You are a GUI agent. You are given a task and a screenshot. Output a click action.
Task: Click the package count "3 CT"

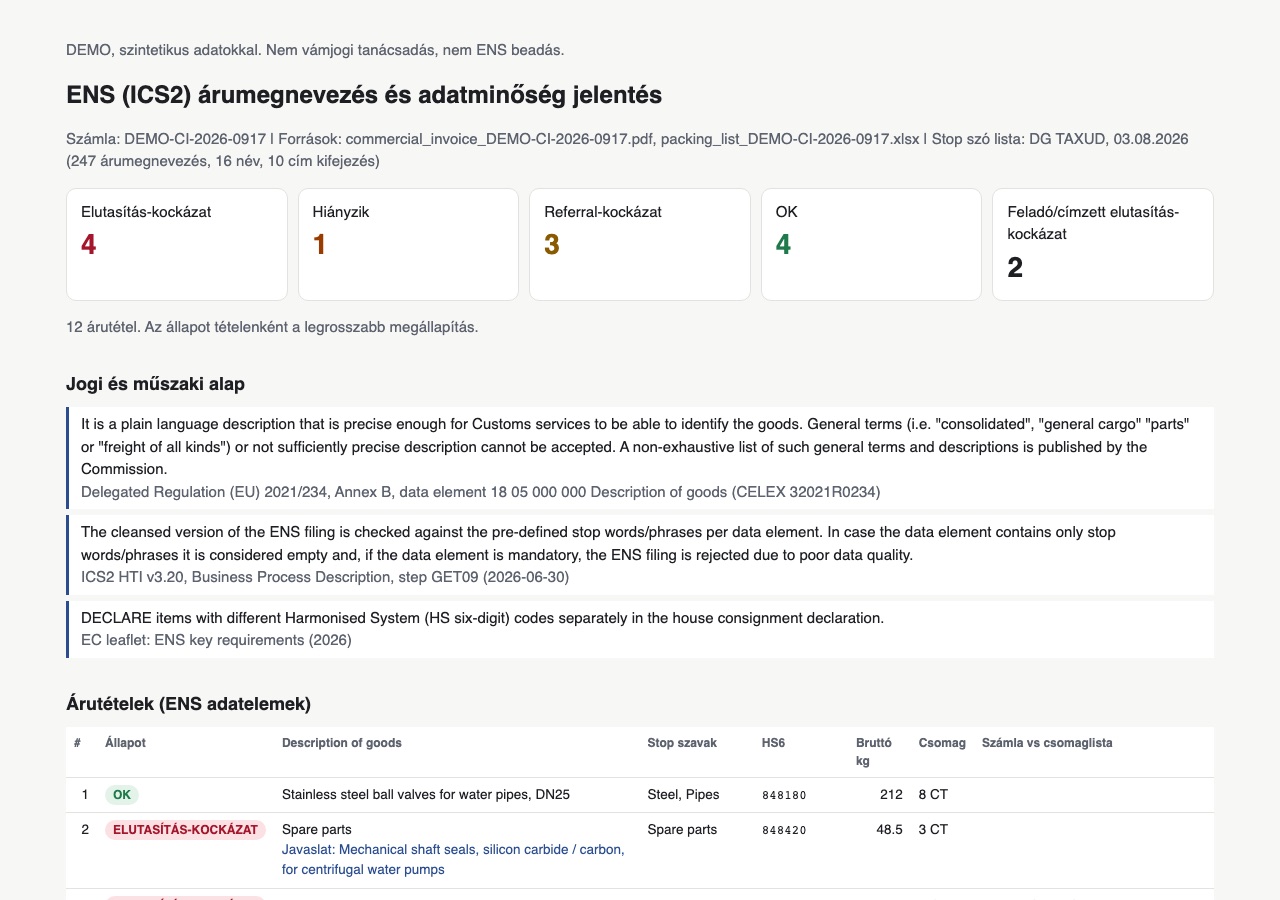pyautogui.click(x=933, y=829)
